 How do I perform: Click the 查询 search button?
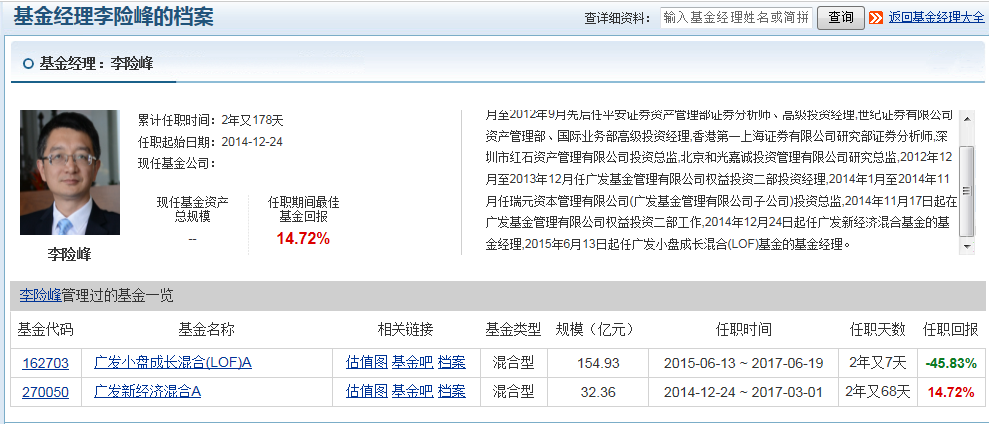point(841,18)
